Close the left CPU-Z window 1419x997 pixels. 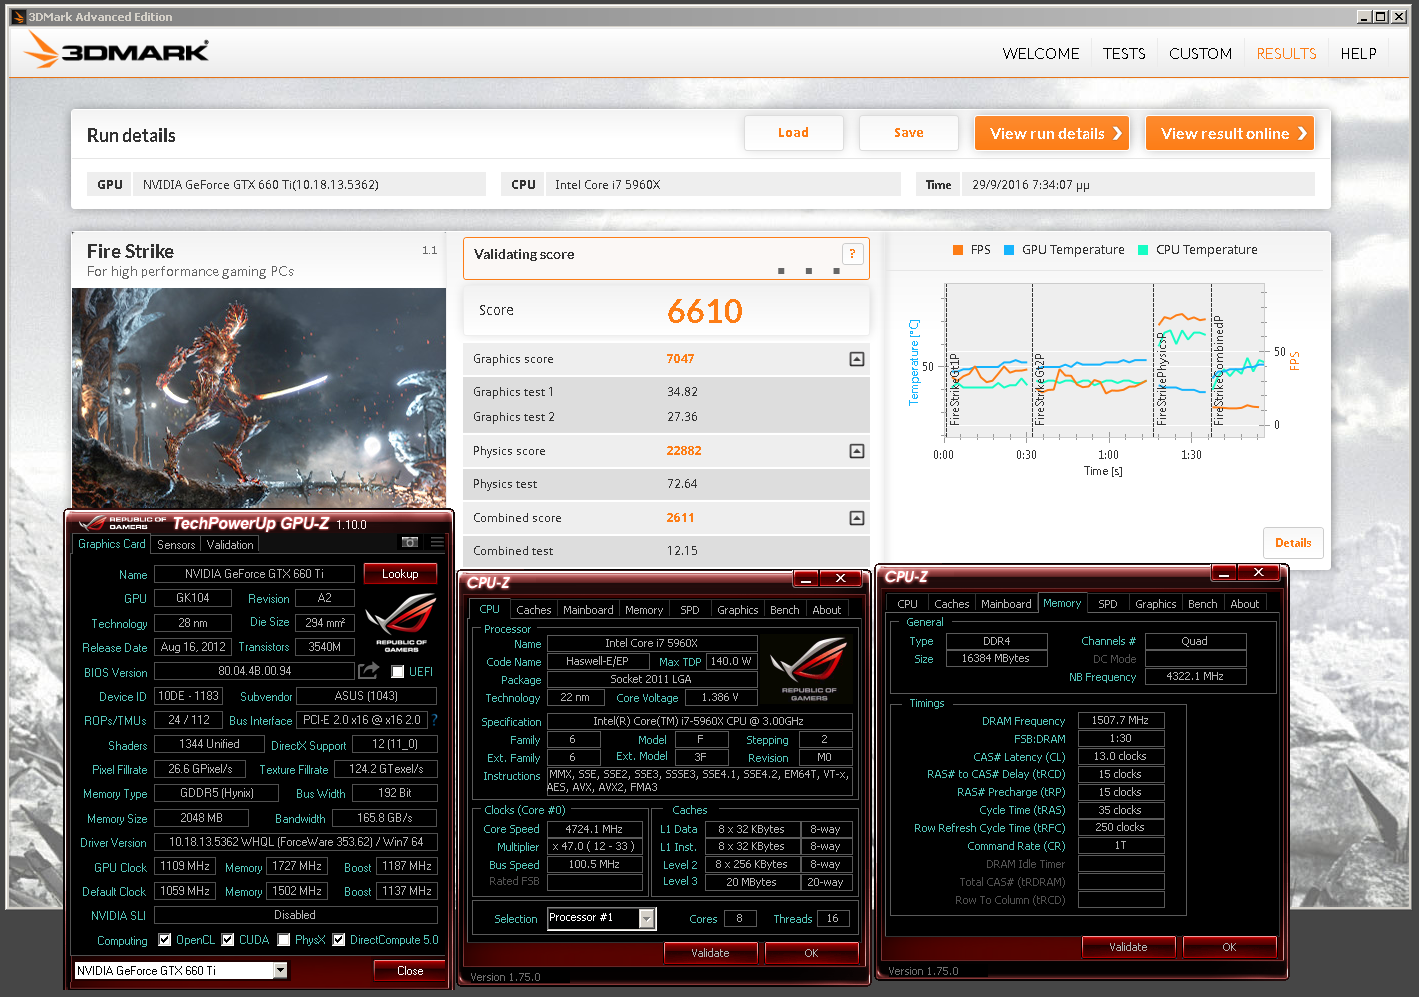841,578
